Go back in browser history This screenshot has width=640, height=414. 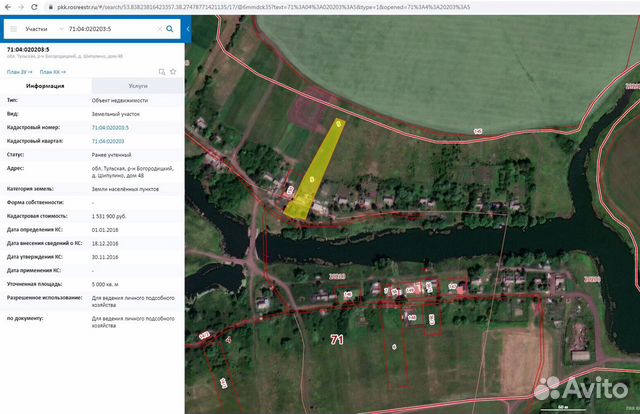pyautogui.click(x=7, y=6)
